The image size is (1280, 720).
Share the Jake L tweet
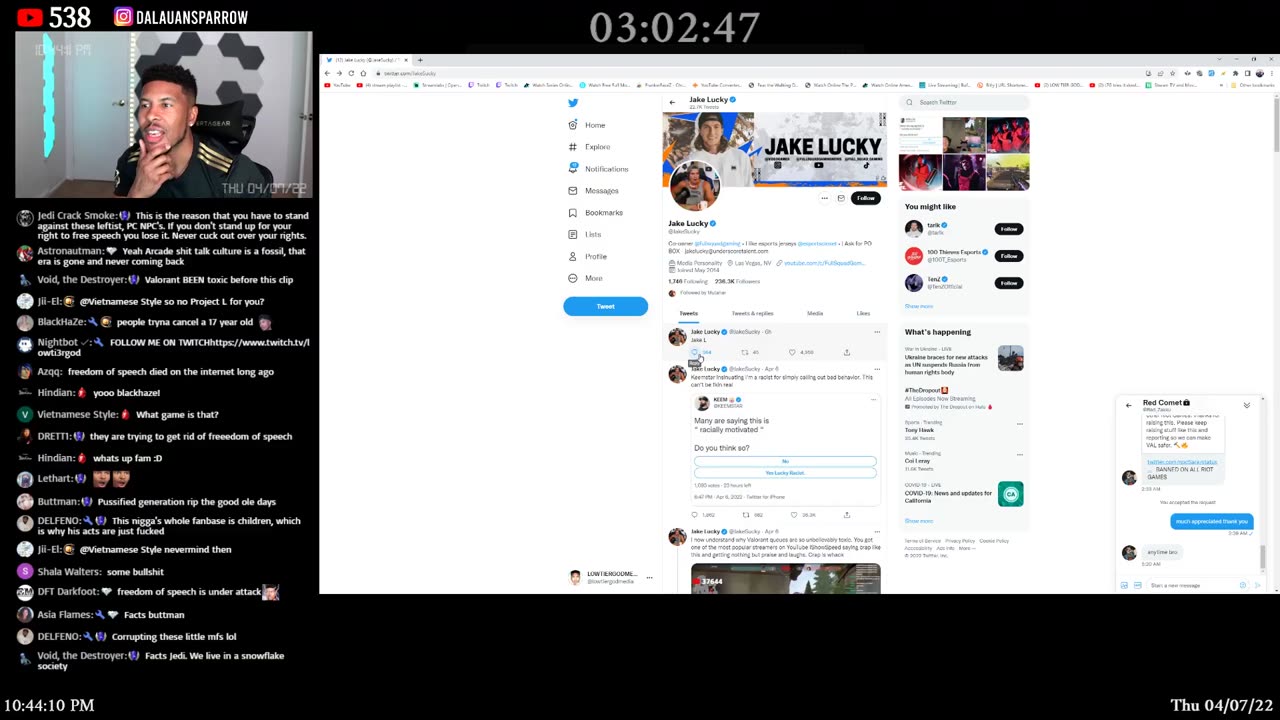click(x=846, y=352)
